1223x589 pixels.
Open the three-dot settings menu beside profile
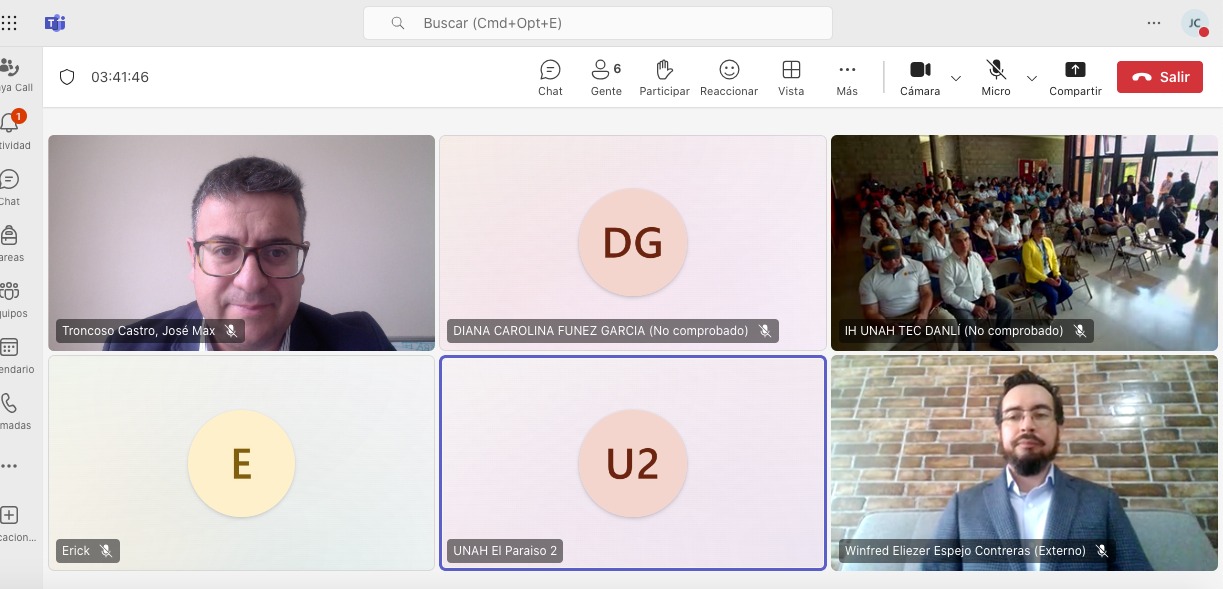point(1154,23)
